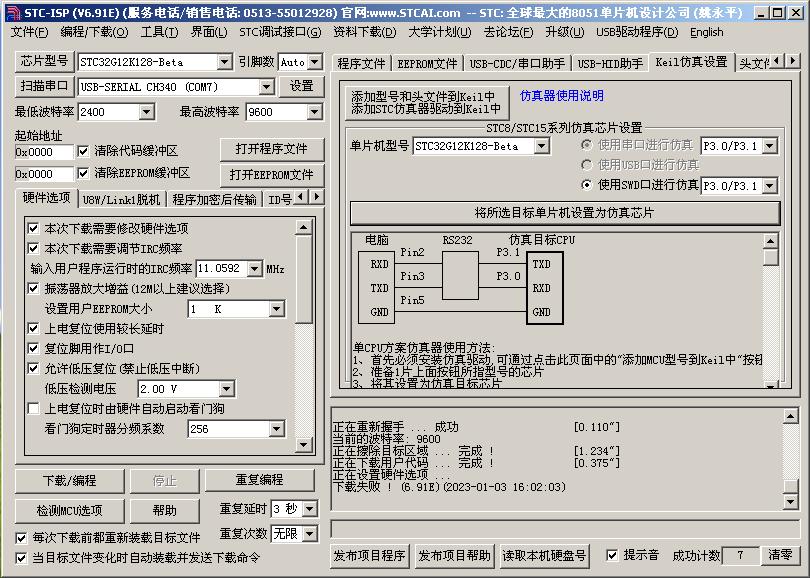Click right arrow to scroll hardware option tabs
Viewport: 810px width, 578px height.
[317, 196]
